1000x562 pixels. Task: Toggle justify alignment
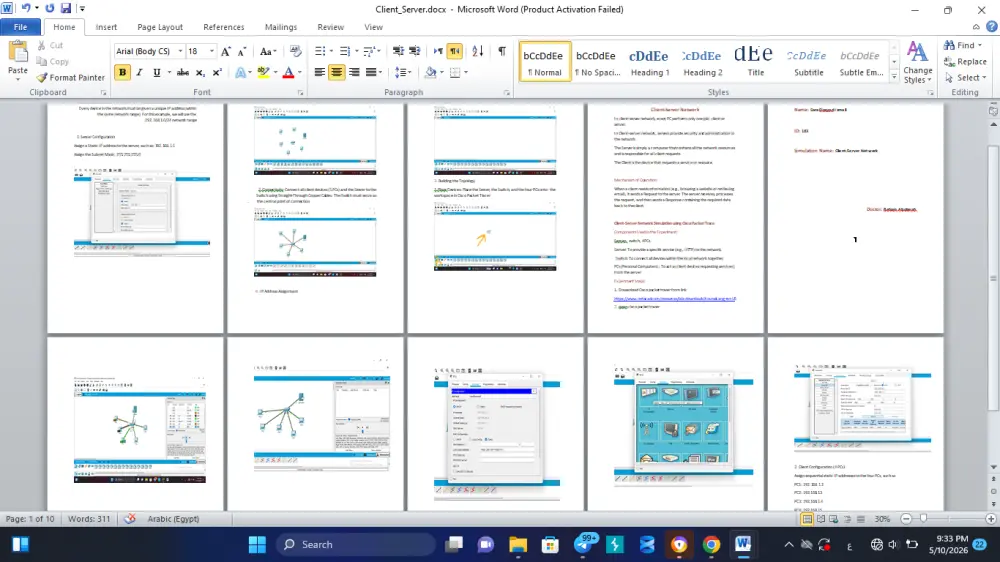tap(371, 72)
